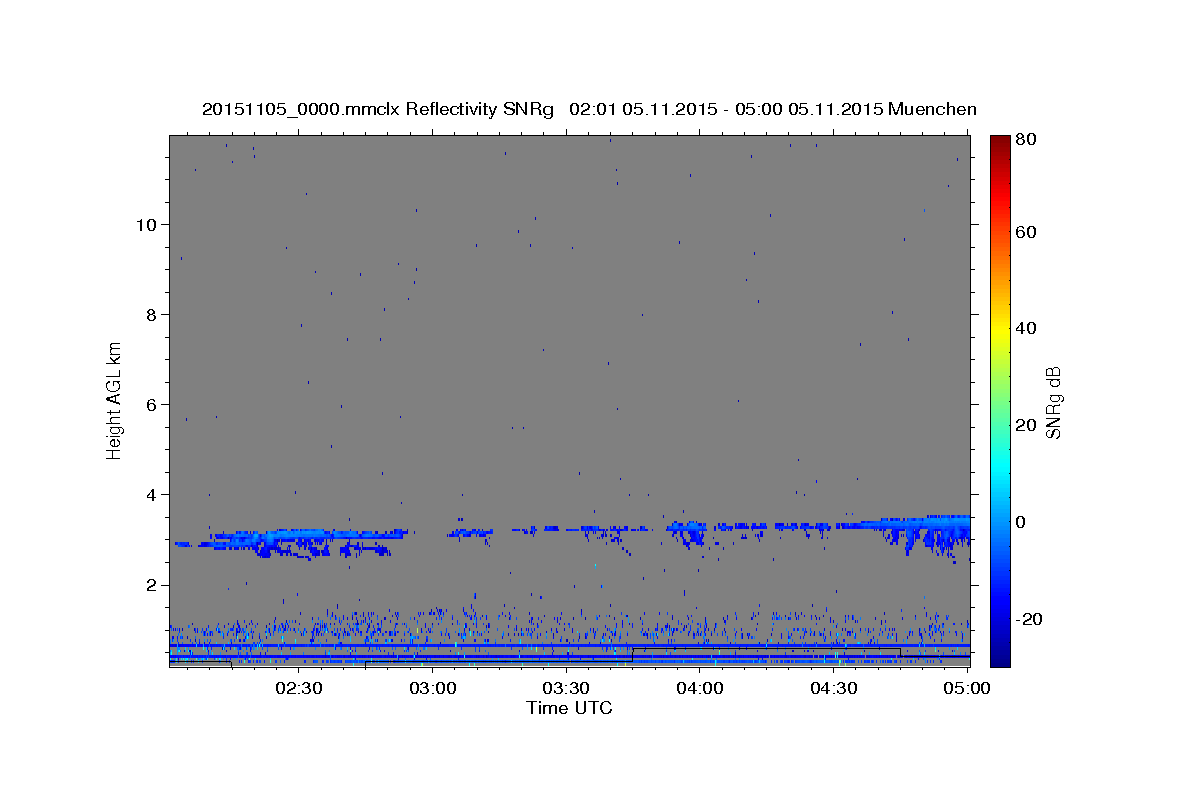
Task: Click the colorbar value 60
Action: (x=1025, y=232)
